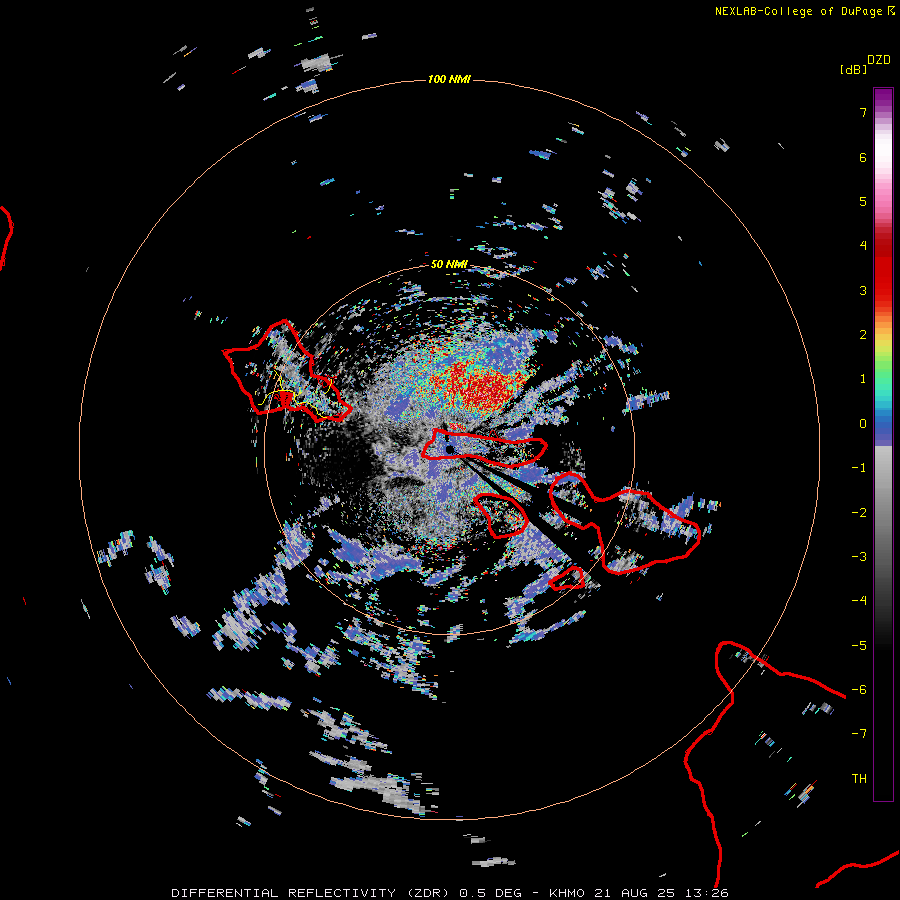
Task: Click the [dB] units label
Action: click(x=853, y=70)
